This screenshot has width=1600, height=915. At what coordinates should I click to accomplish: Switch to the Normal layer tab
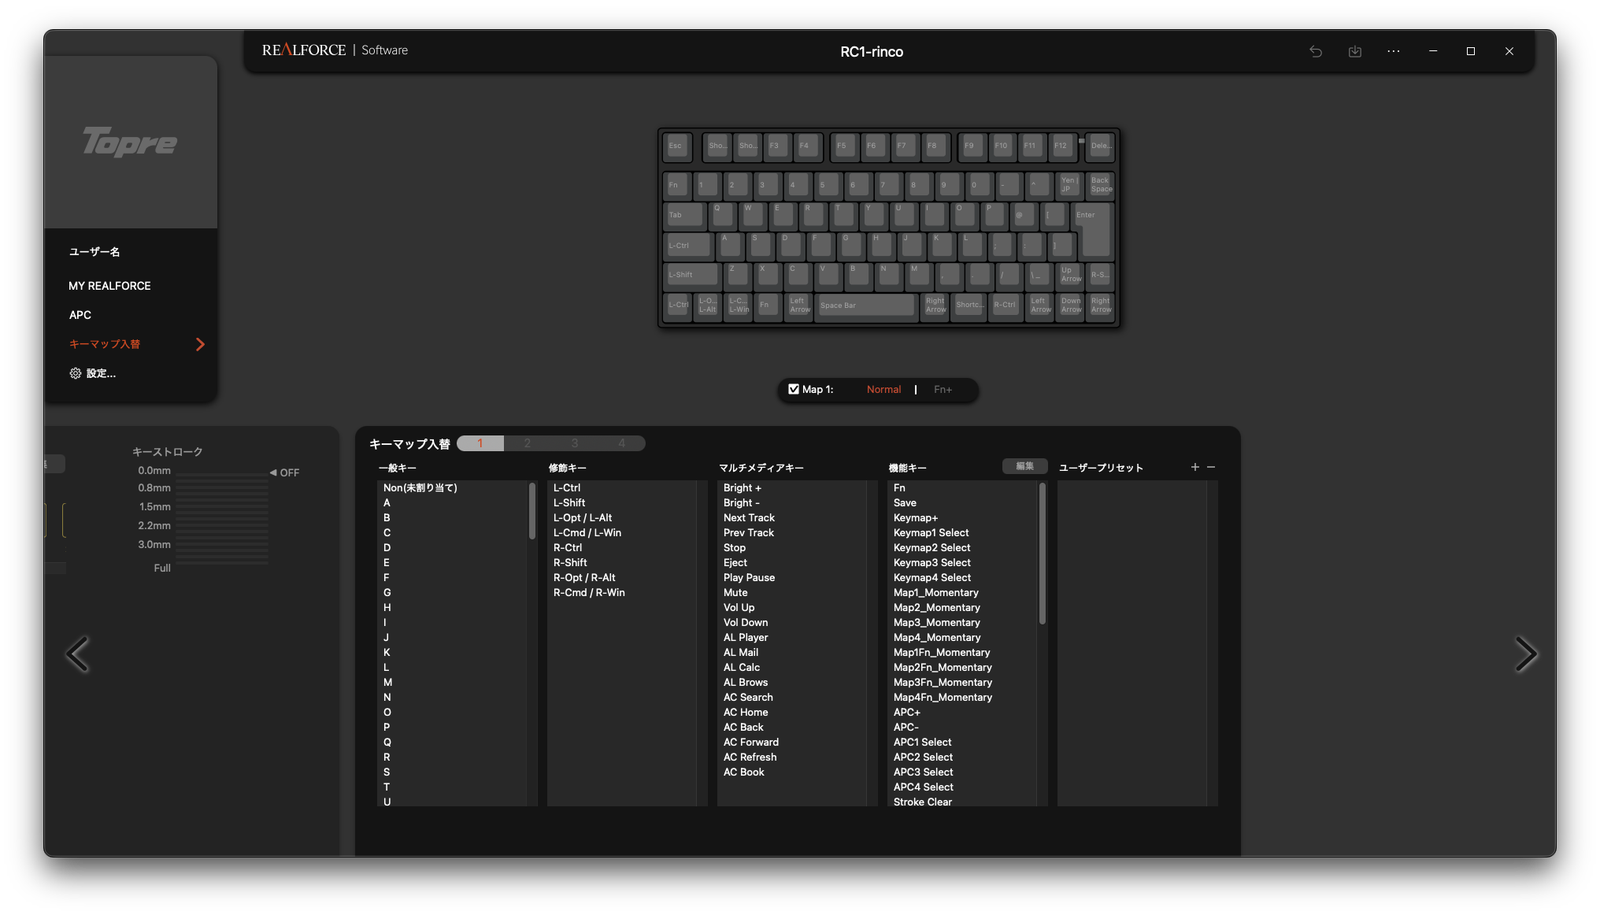[x=884, y=389]
